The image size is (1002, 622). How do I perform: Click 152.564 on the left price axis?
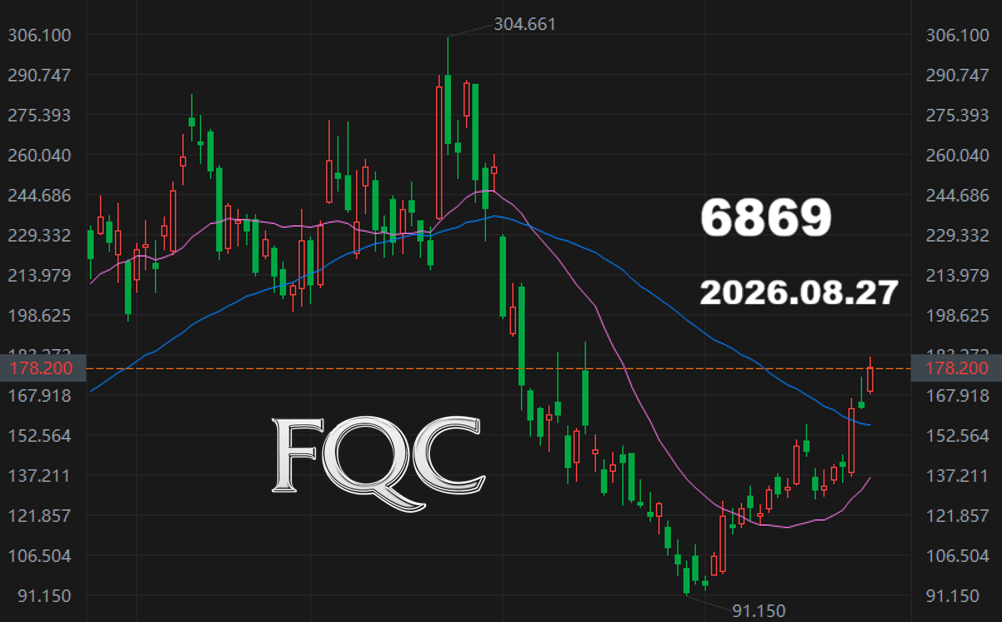39,436
